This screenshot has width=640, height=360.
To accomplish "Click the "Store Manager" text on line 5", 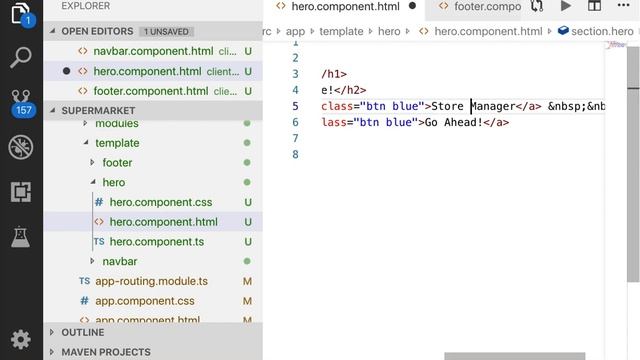I will [473, 106].
